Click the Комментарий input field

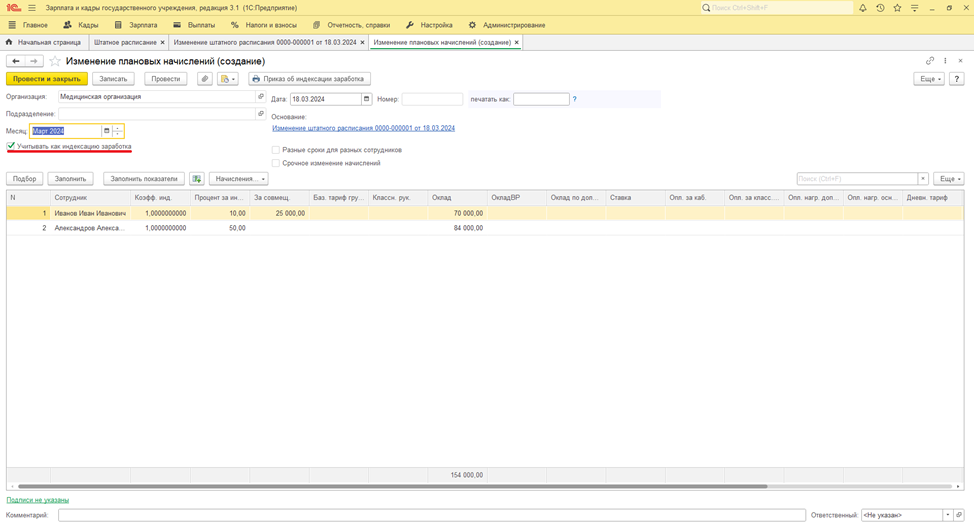[432, 515]
